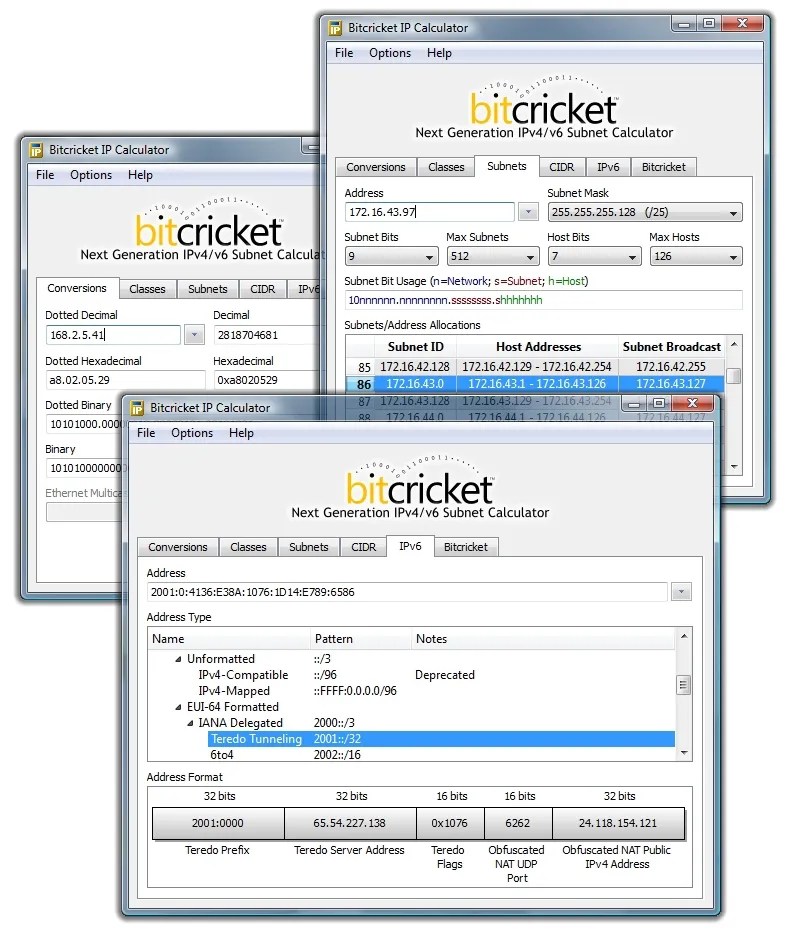The height and width of the screenshot is (938, 802).
Task: Click the app icon on the Conversions window title bar
Action: [37, 148]
